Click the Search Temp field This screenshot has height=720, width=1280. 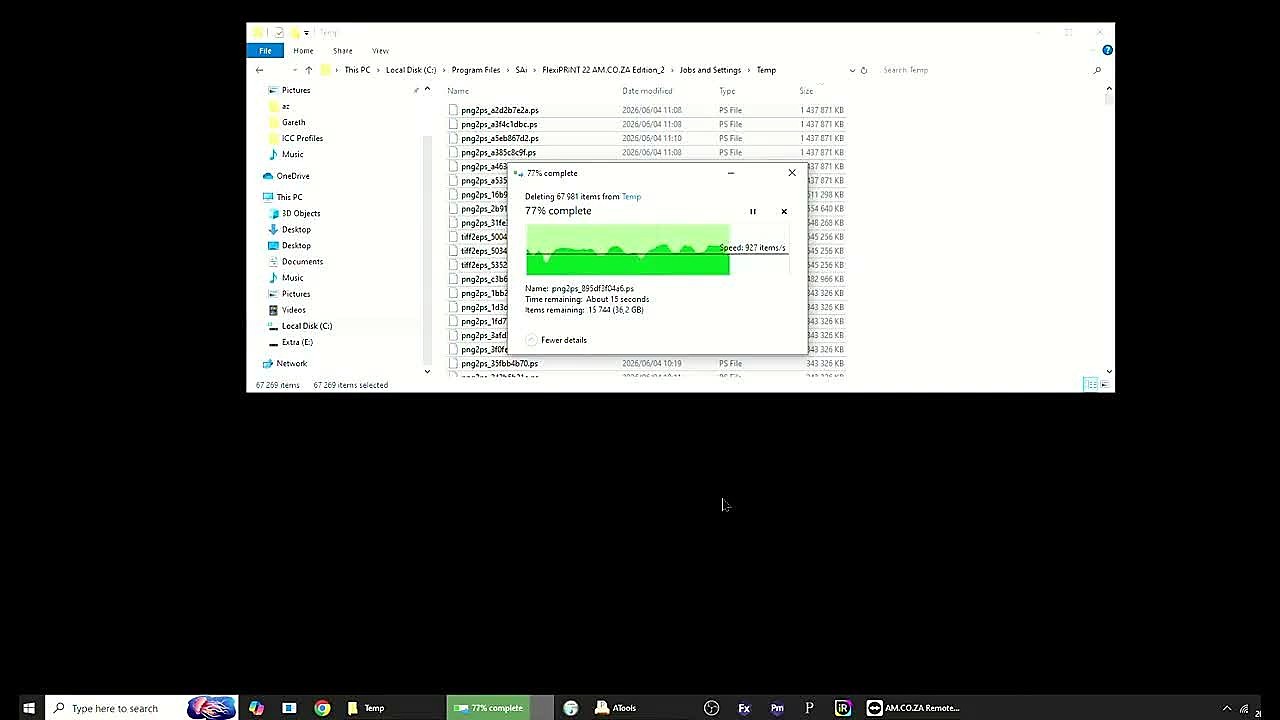coord(990,70)
